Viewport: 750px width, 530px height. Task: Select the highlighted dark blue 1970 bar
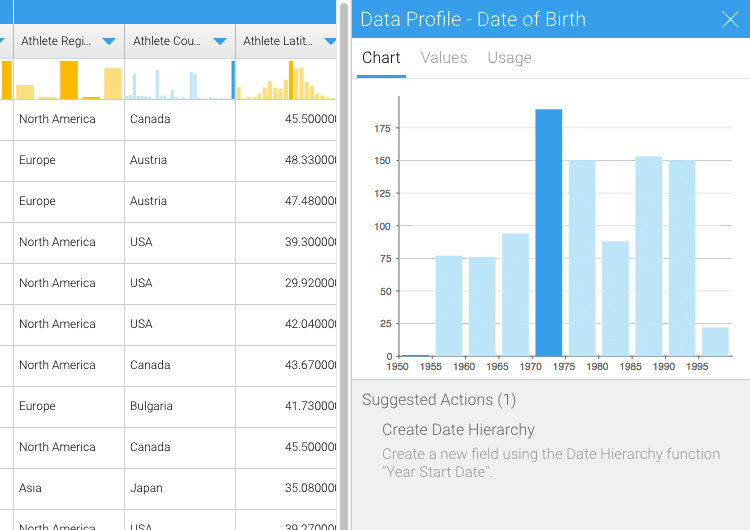pyautogui.click(x=548, y=233)
